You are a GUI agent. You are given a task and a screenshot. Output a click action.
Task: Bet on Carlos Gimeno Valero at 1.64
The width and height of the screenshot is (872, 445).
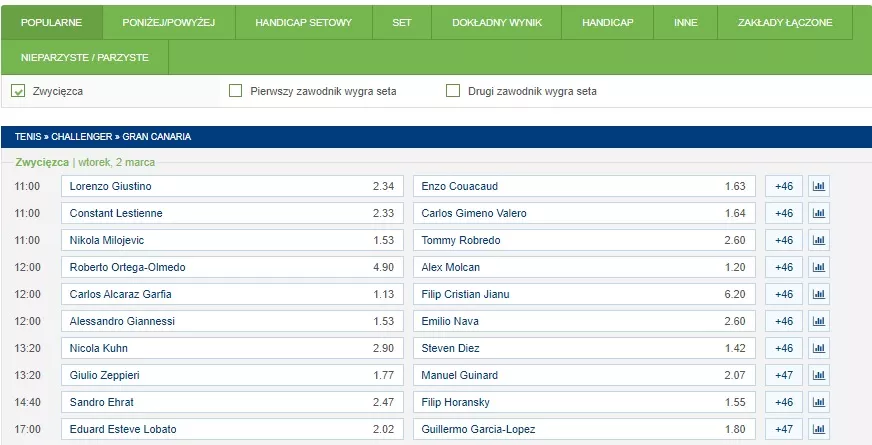pyautogui.click(x=584, y=213)
